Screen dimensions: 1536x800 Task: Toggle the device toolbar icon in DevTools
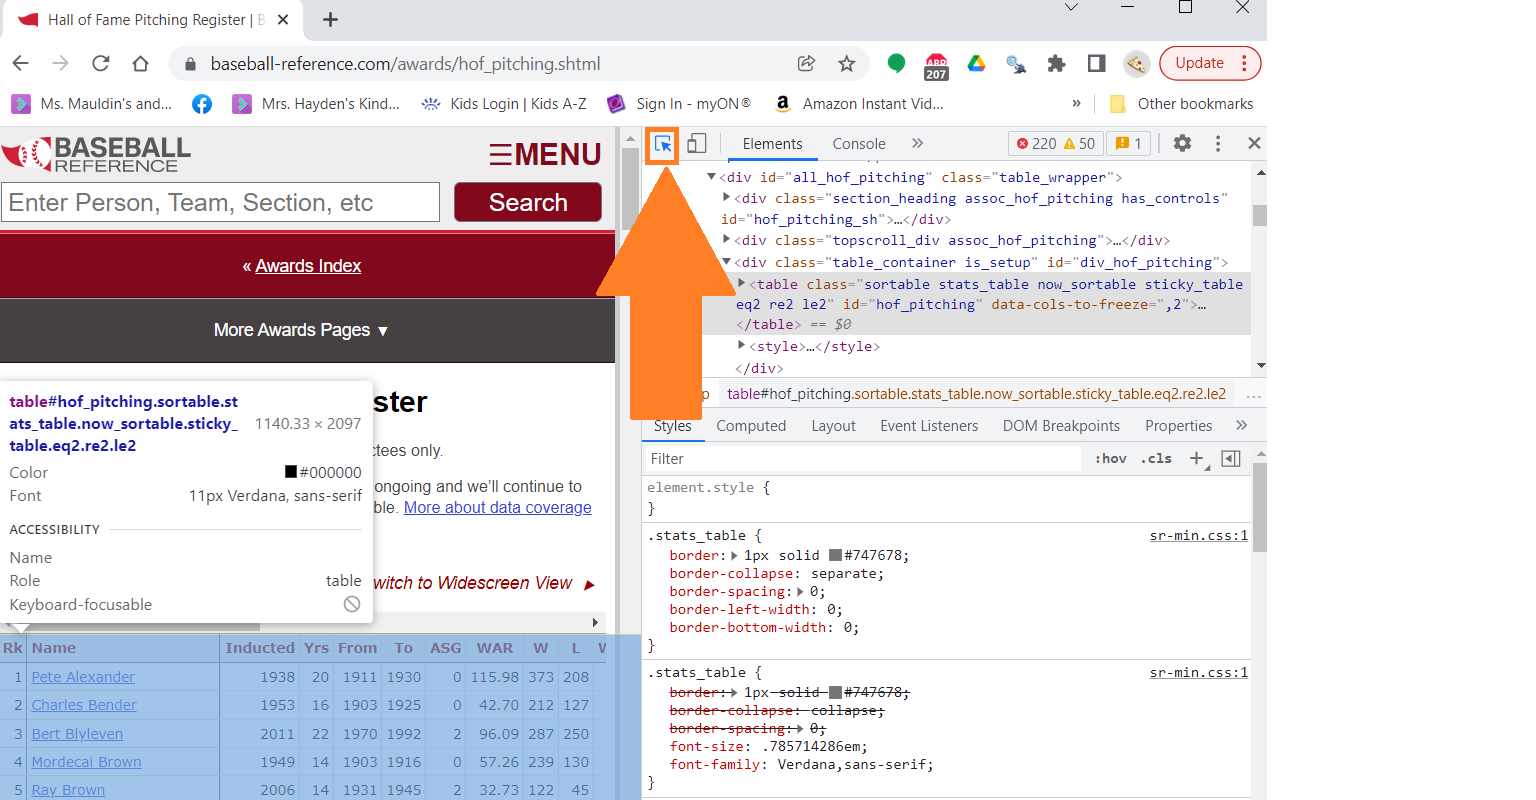697,143
